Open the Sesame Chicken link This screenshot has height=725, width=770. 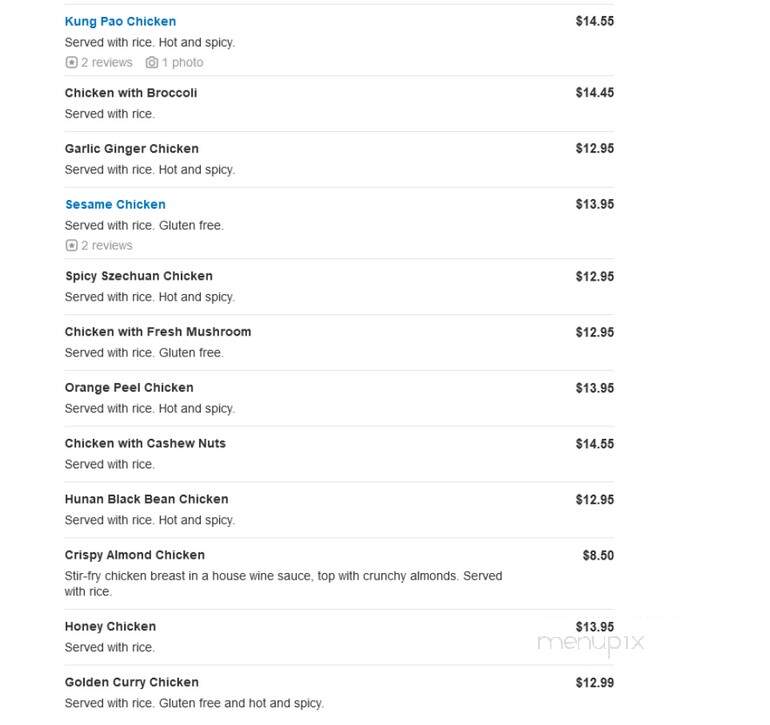tap(115, 204)
